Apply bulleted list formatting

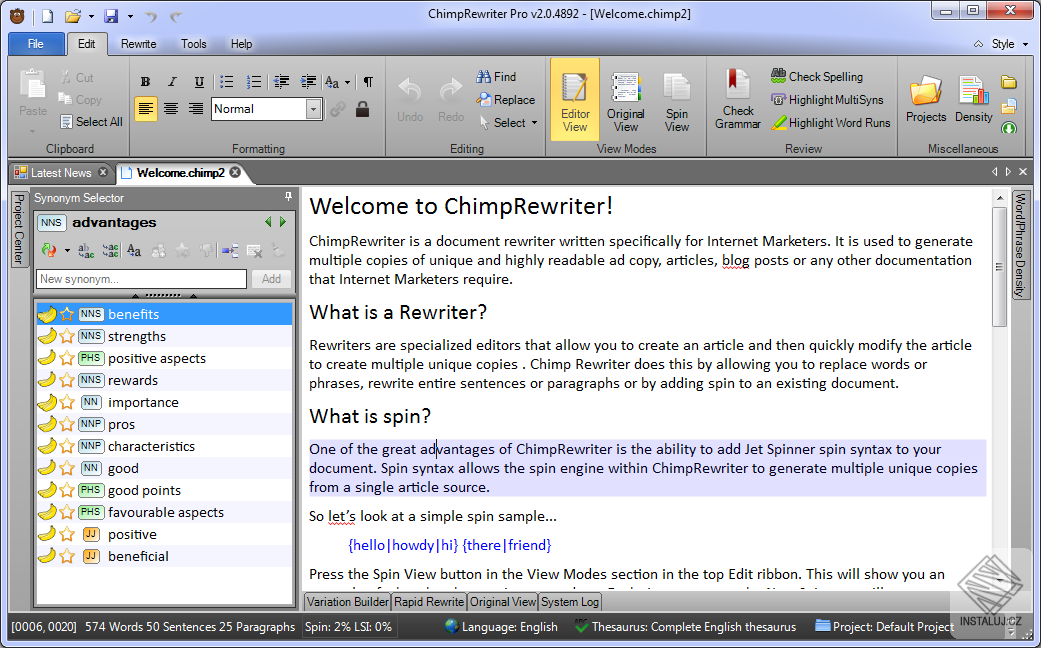tap(227, 82)
